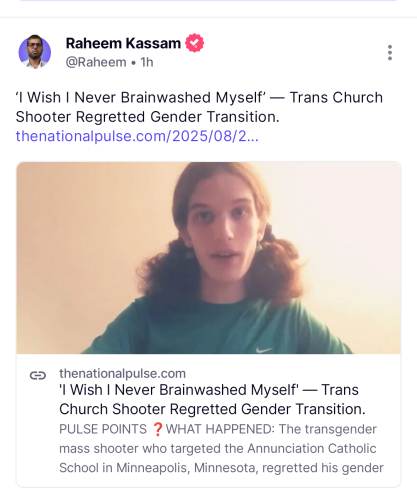
Task: Click the red question mark emoji
Action: (157, 429)
